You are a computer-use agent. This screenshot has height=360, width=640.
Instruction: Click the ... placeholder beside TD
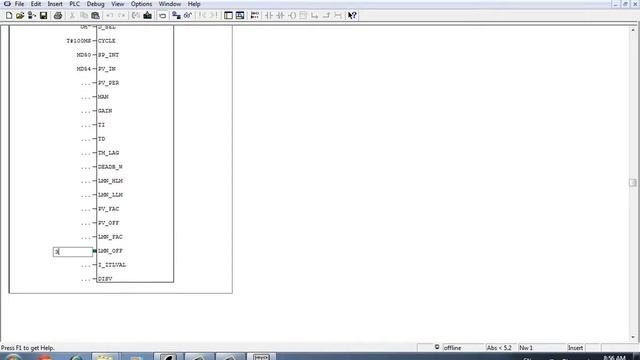(x=86, y=140)
